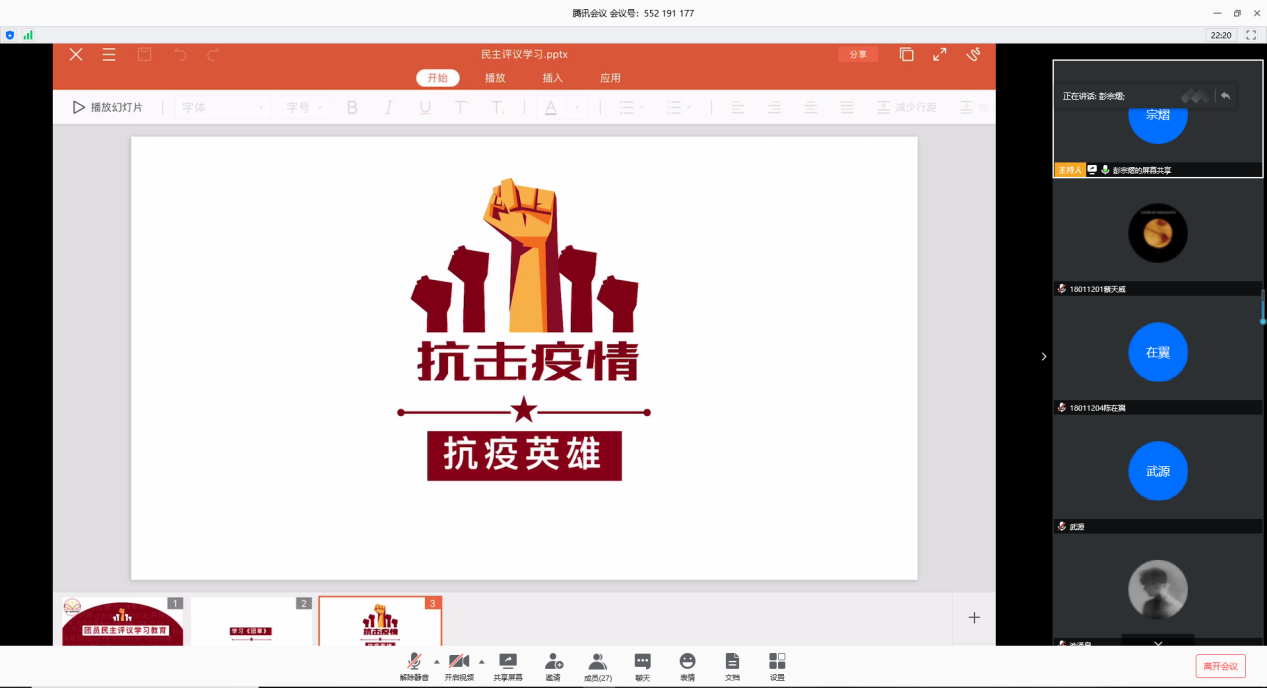Switch to the 播放 tab
Viewport: 1267px width, 688px height.
495,78
